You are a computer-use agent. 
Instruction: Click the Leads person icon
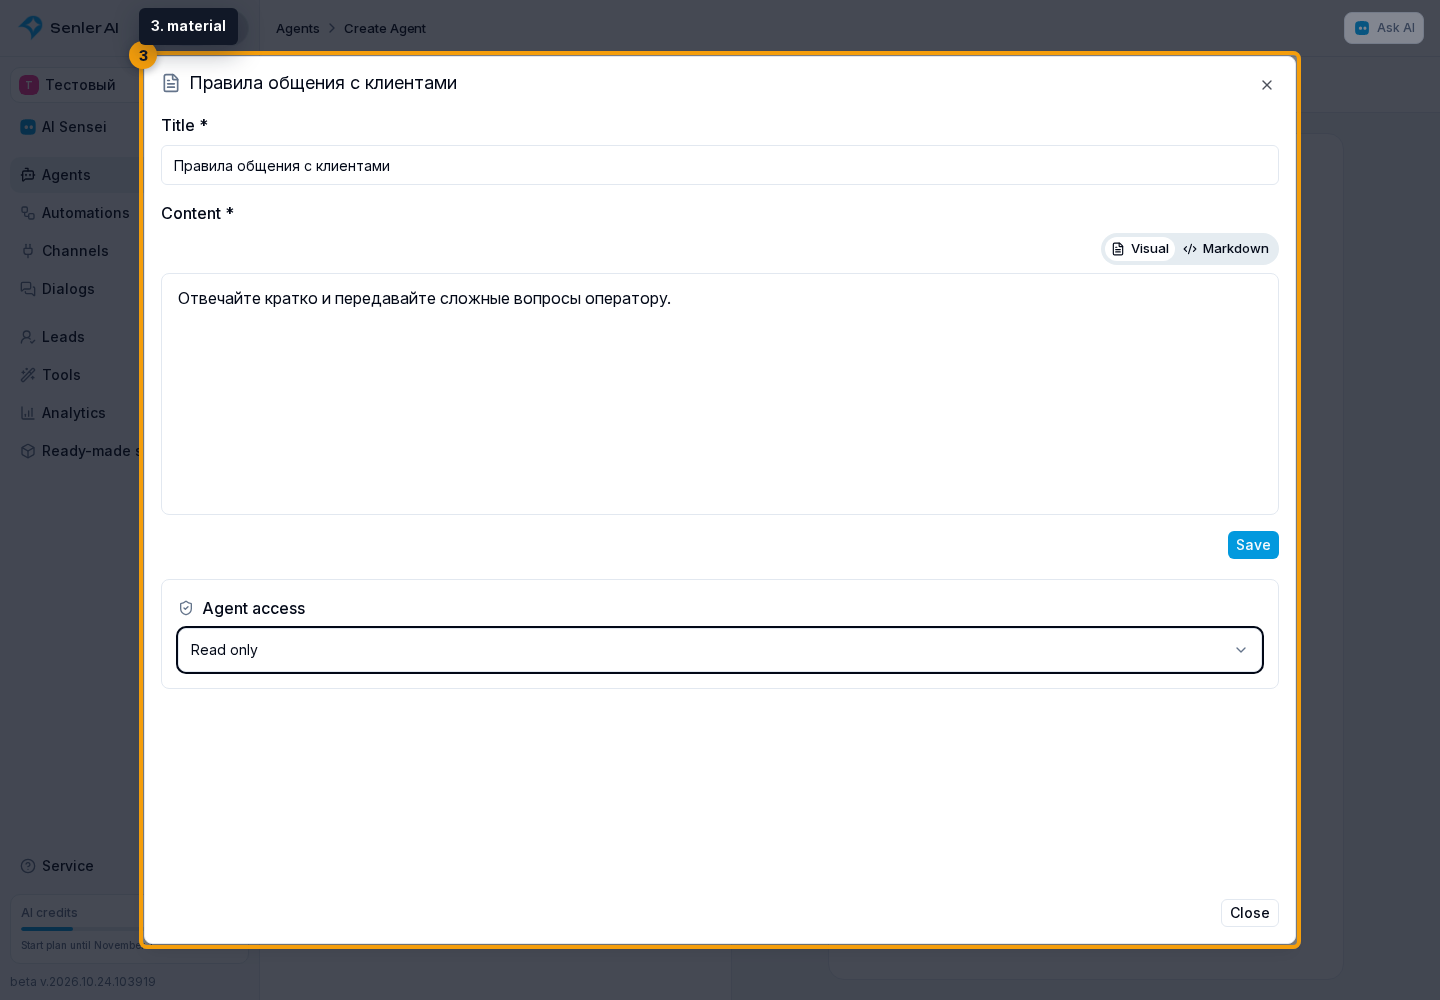point(28,337)
